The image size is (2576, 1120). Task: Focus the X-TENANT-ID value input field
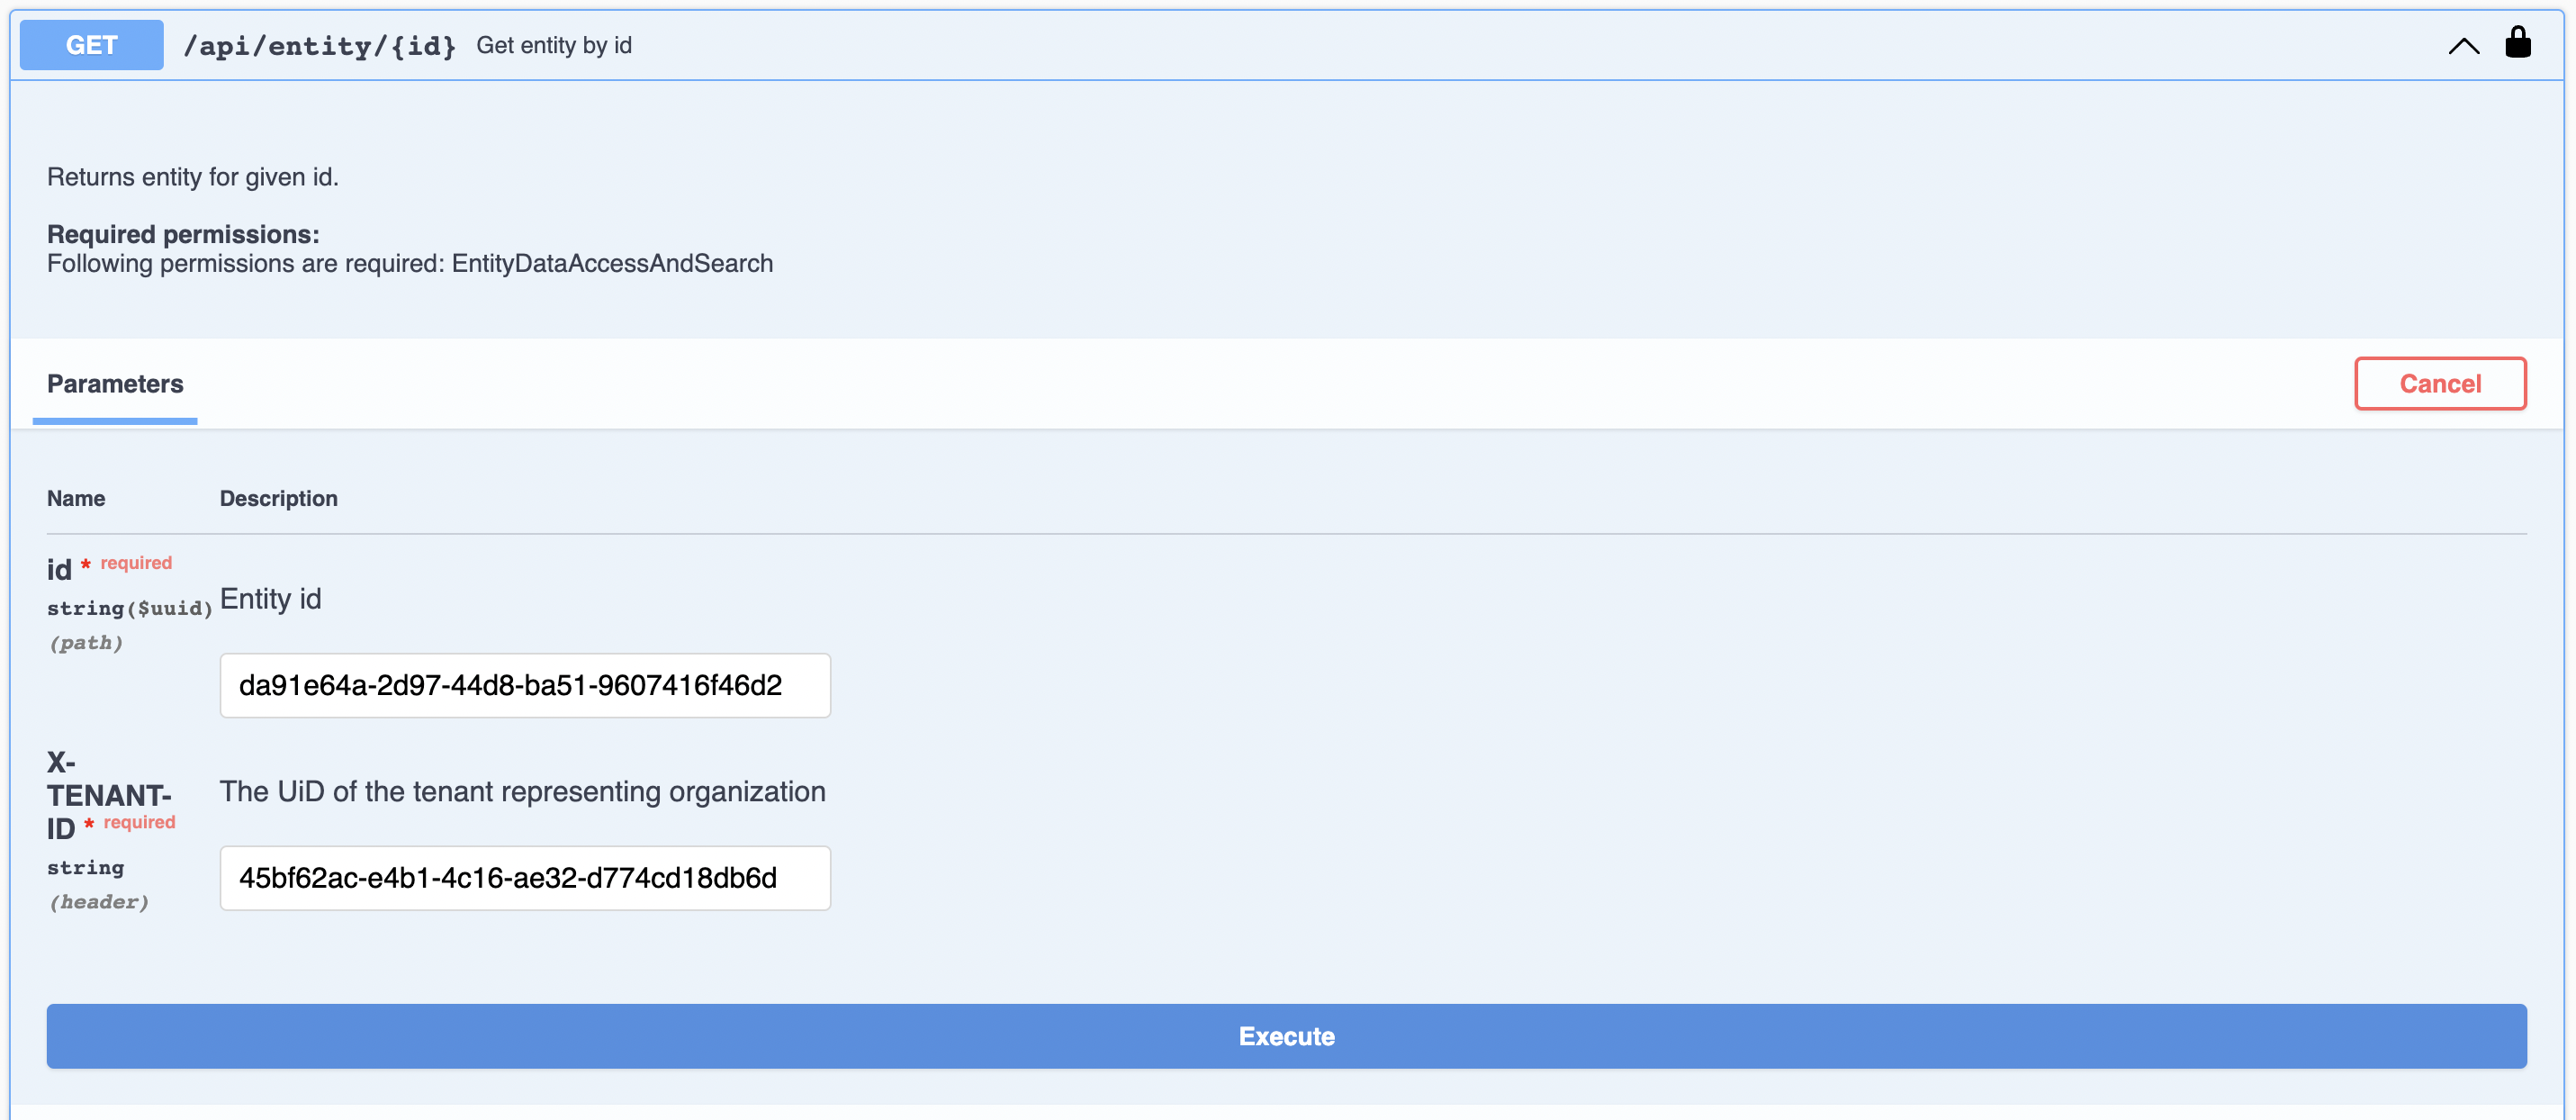[x=525, y=878]
